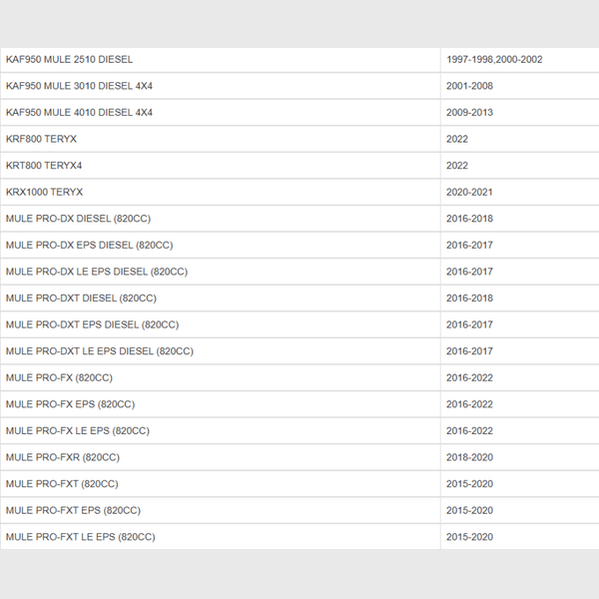Select the MULE PRO-FXT (820CC) model cell
This screenshot has height=599, width=599.
pos(220,484)
